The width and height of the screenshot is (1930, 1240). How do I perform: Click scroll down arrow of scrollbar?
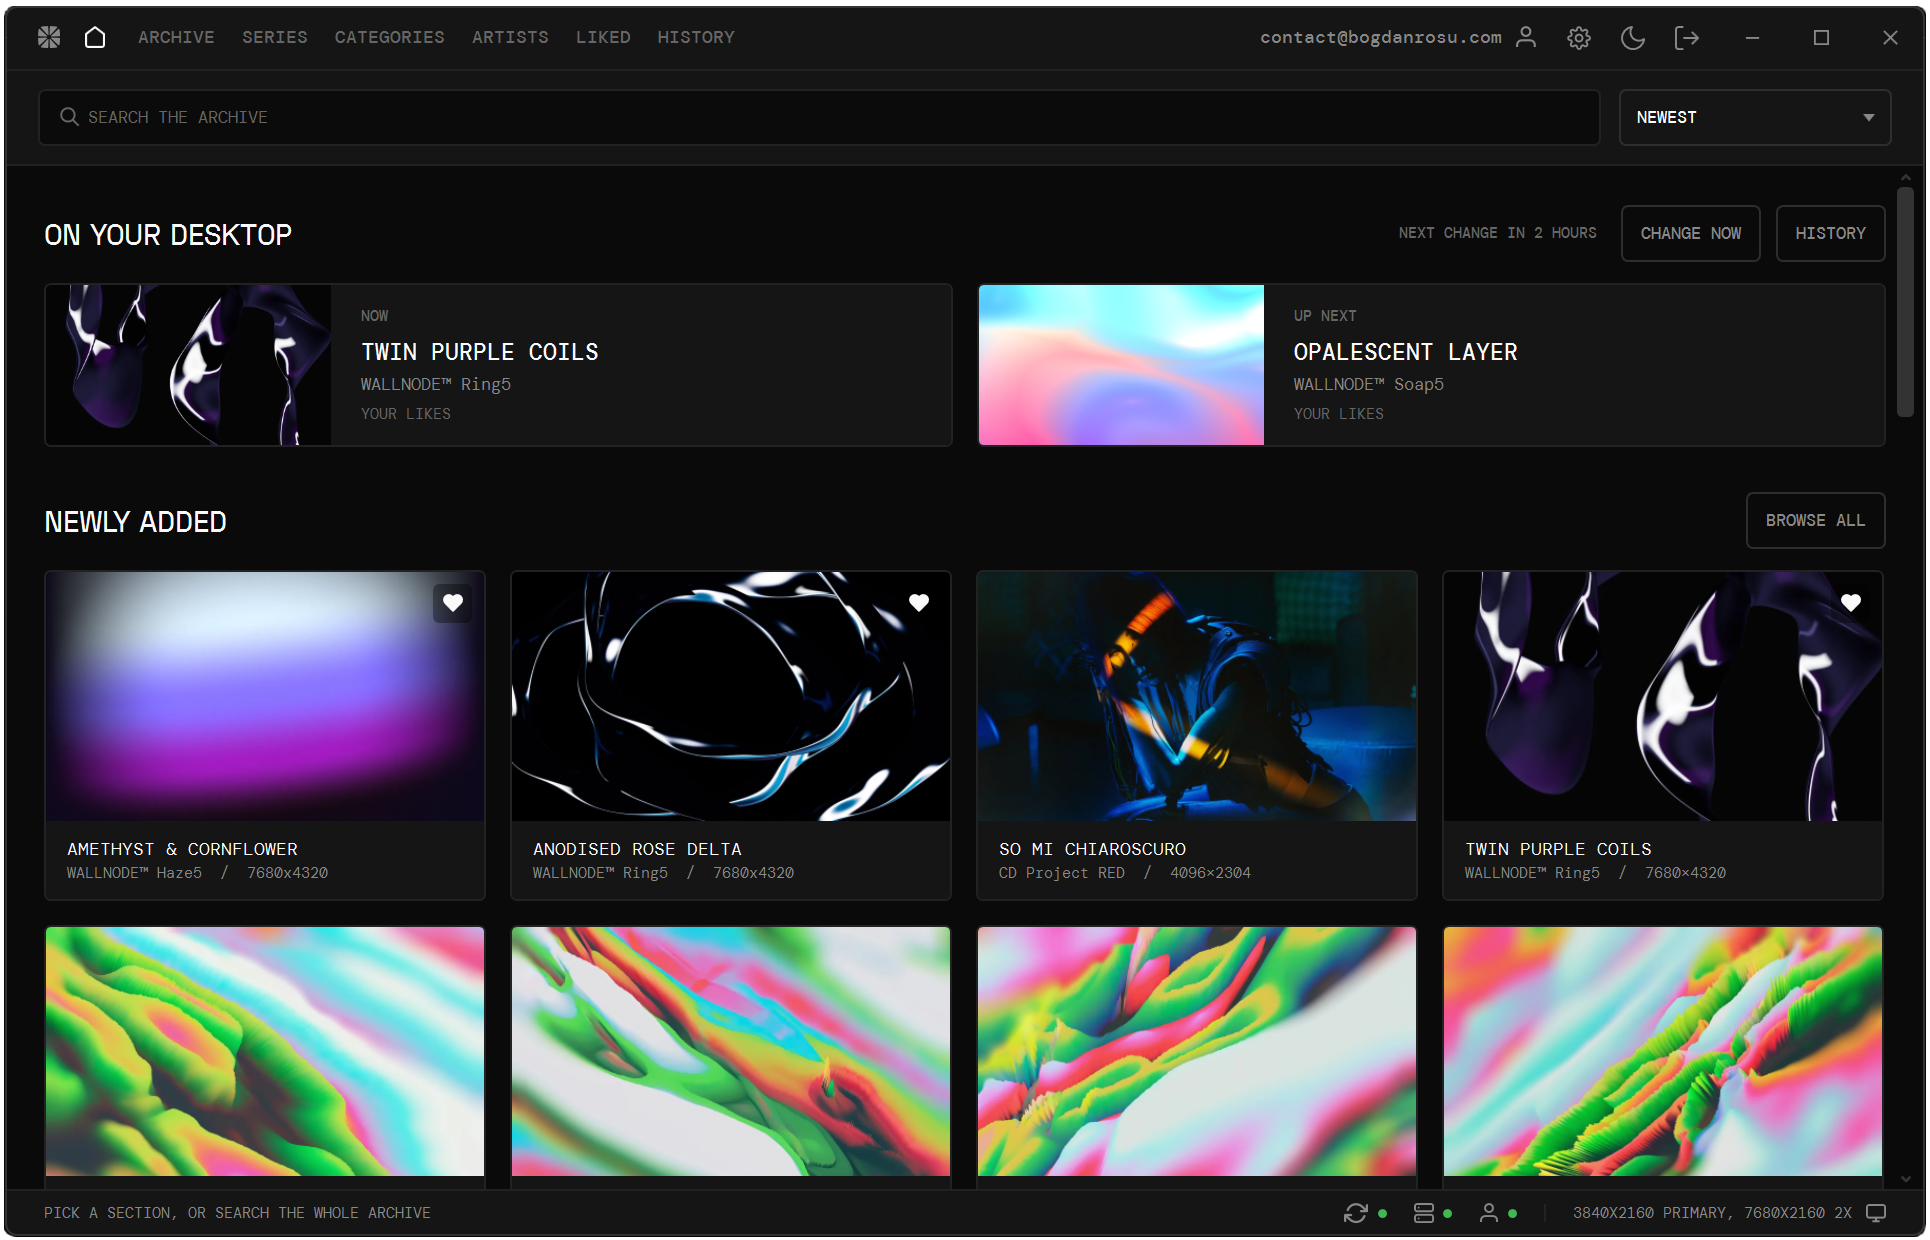1905,1179
